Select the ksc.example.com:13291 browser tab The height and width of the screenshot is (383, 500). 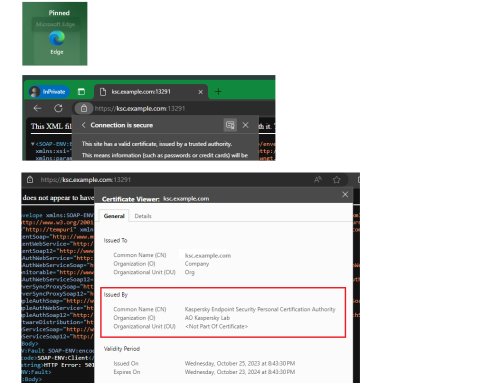[150, 92]
